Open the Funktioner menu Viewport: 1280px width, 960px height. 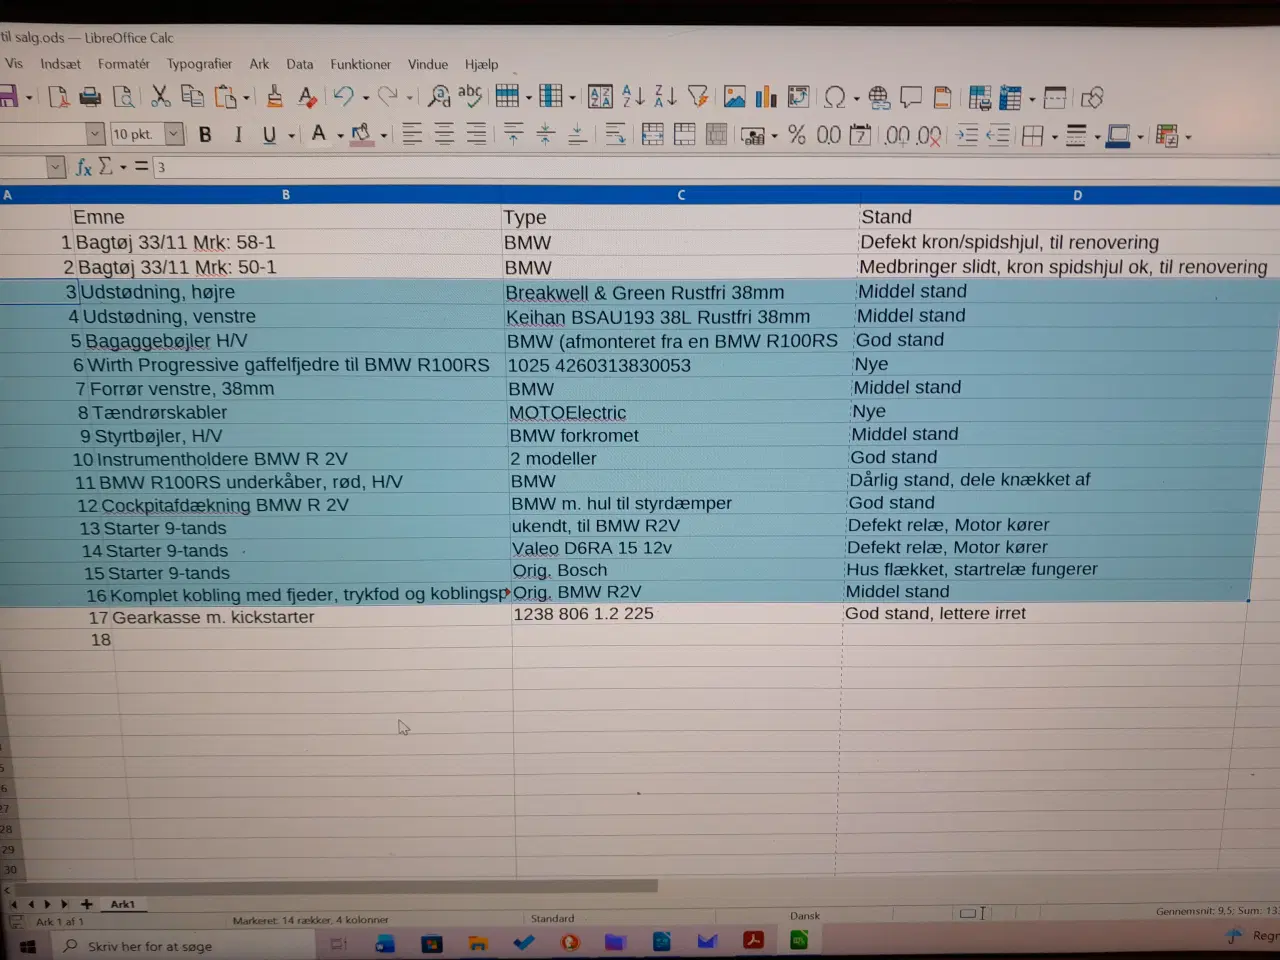[360, 64]
